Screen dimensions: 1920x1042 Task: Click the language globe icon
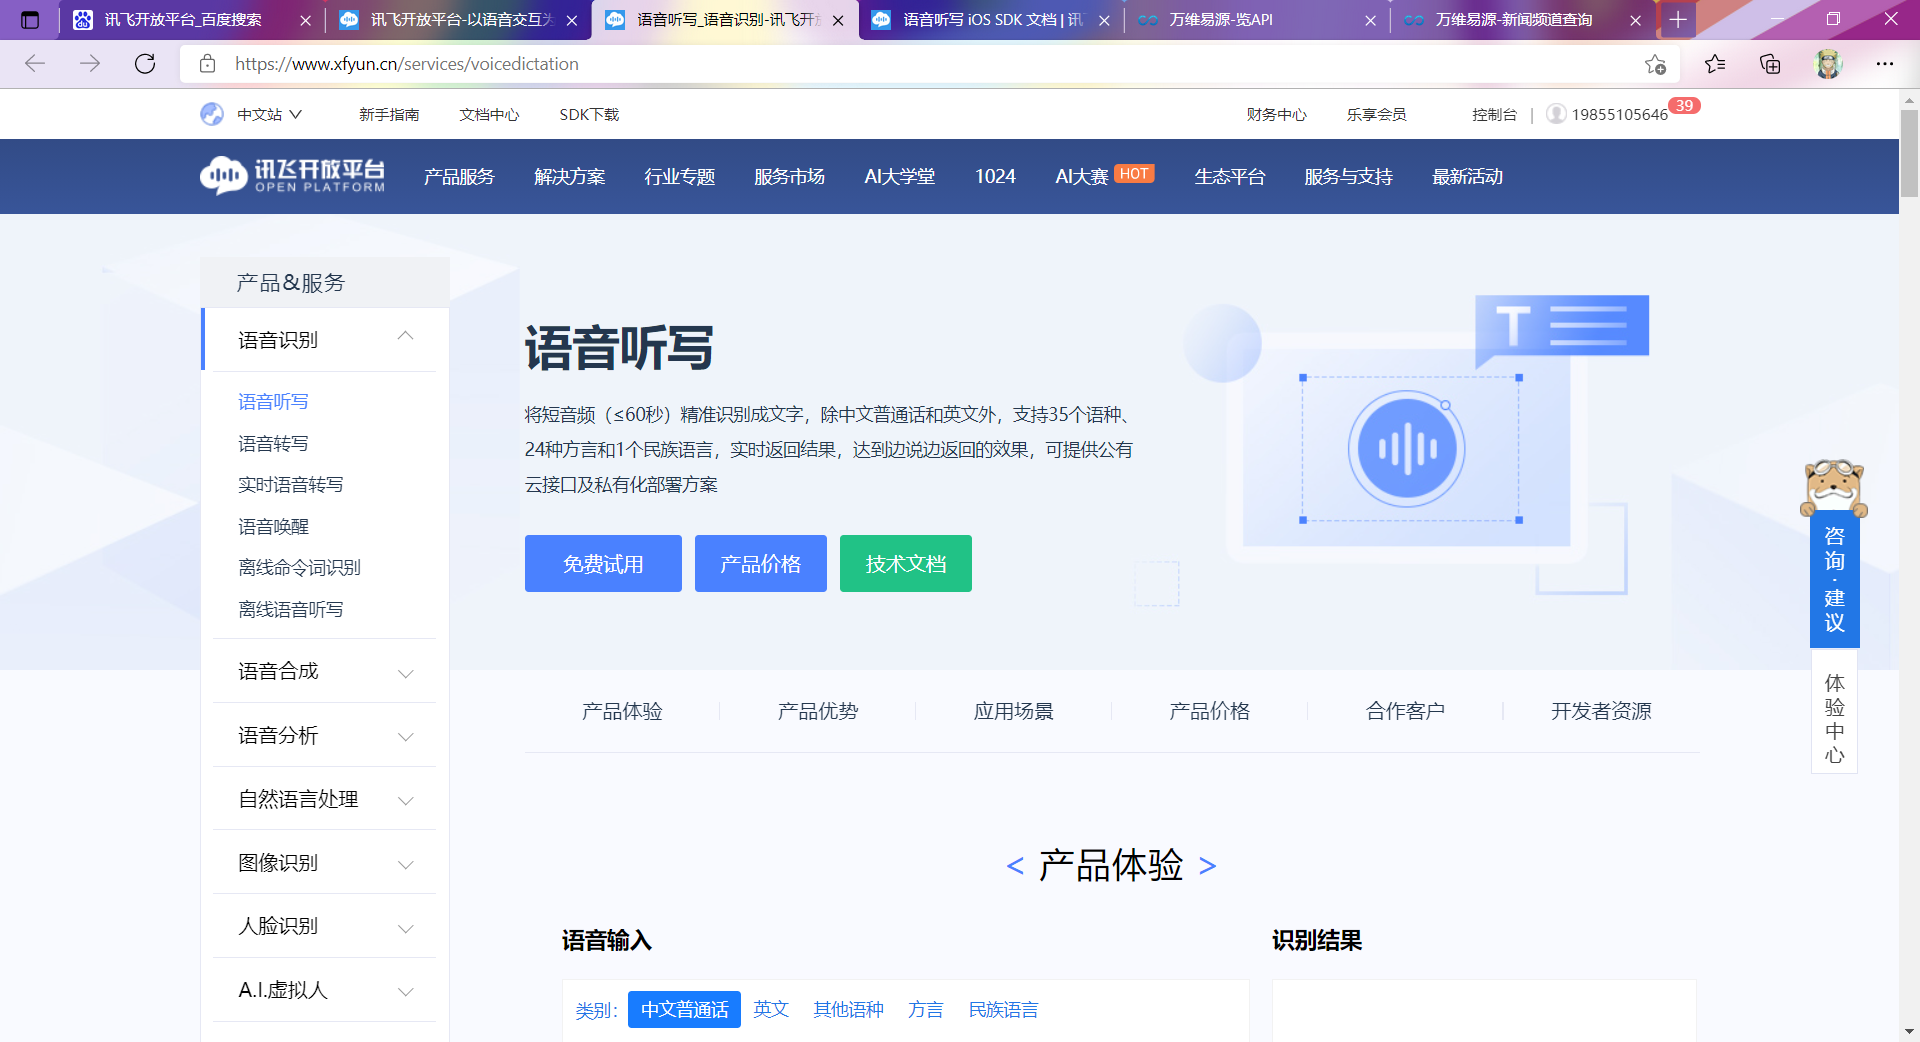tap(212, 114)
